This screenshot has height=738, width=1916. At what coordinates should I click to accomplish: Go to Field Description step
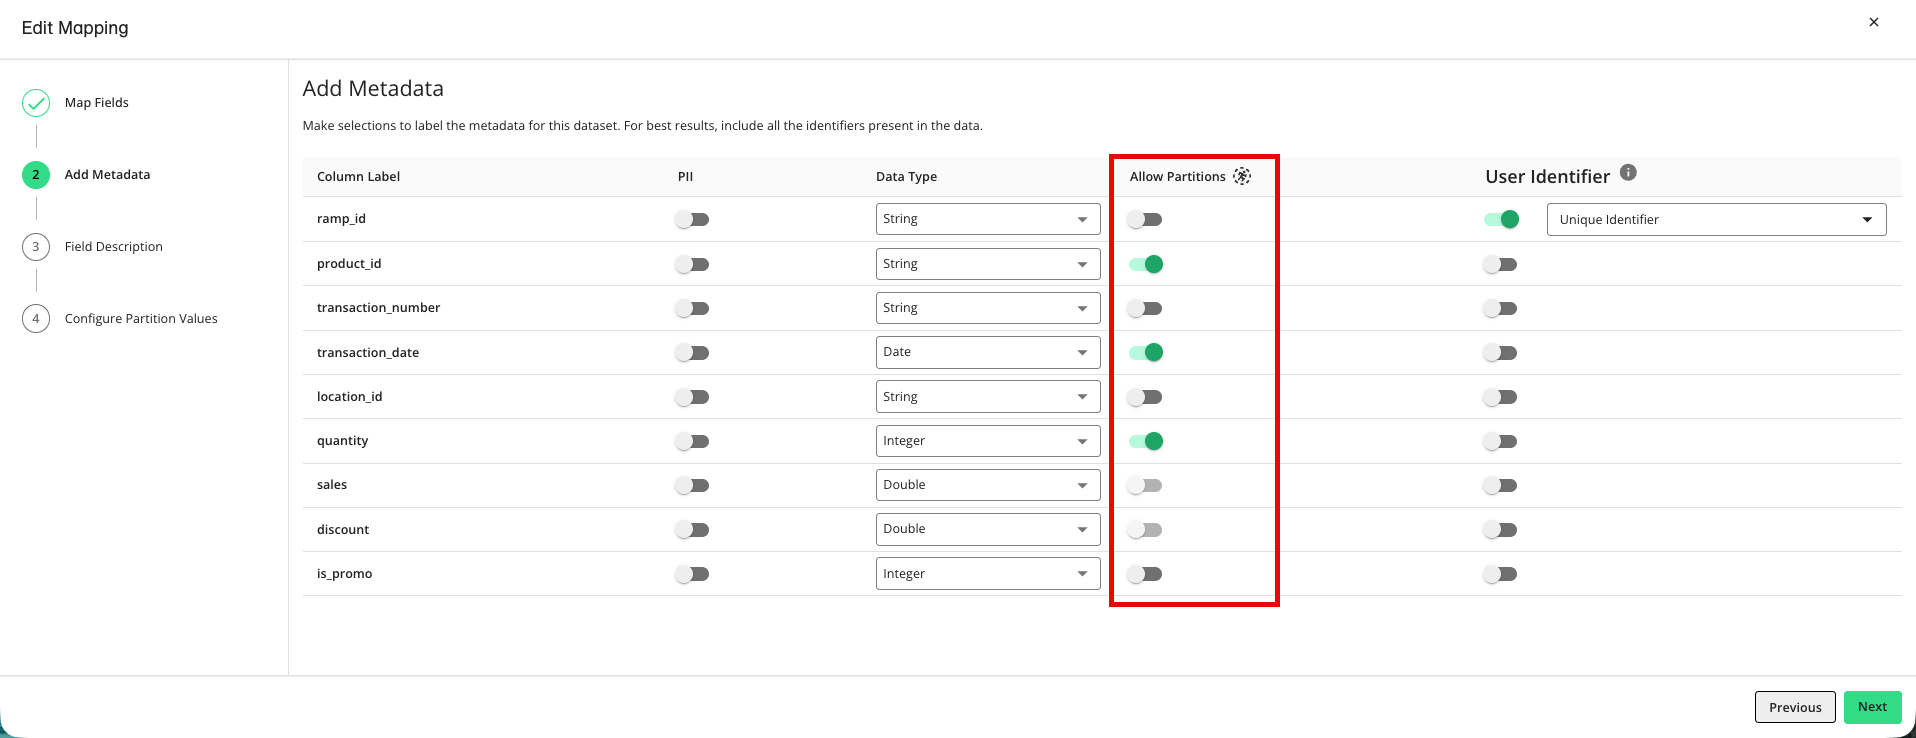(114, 247)
